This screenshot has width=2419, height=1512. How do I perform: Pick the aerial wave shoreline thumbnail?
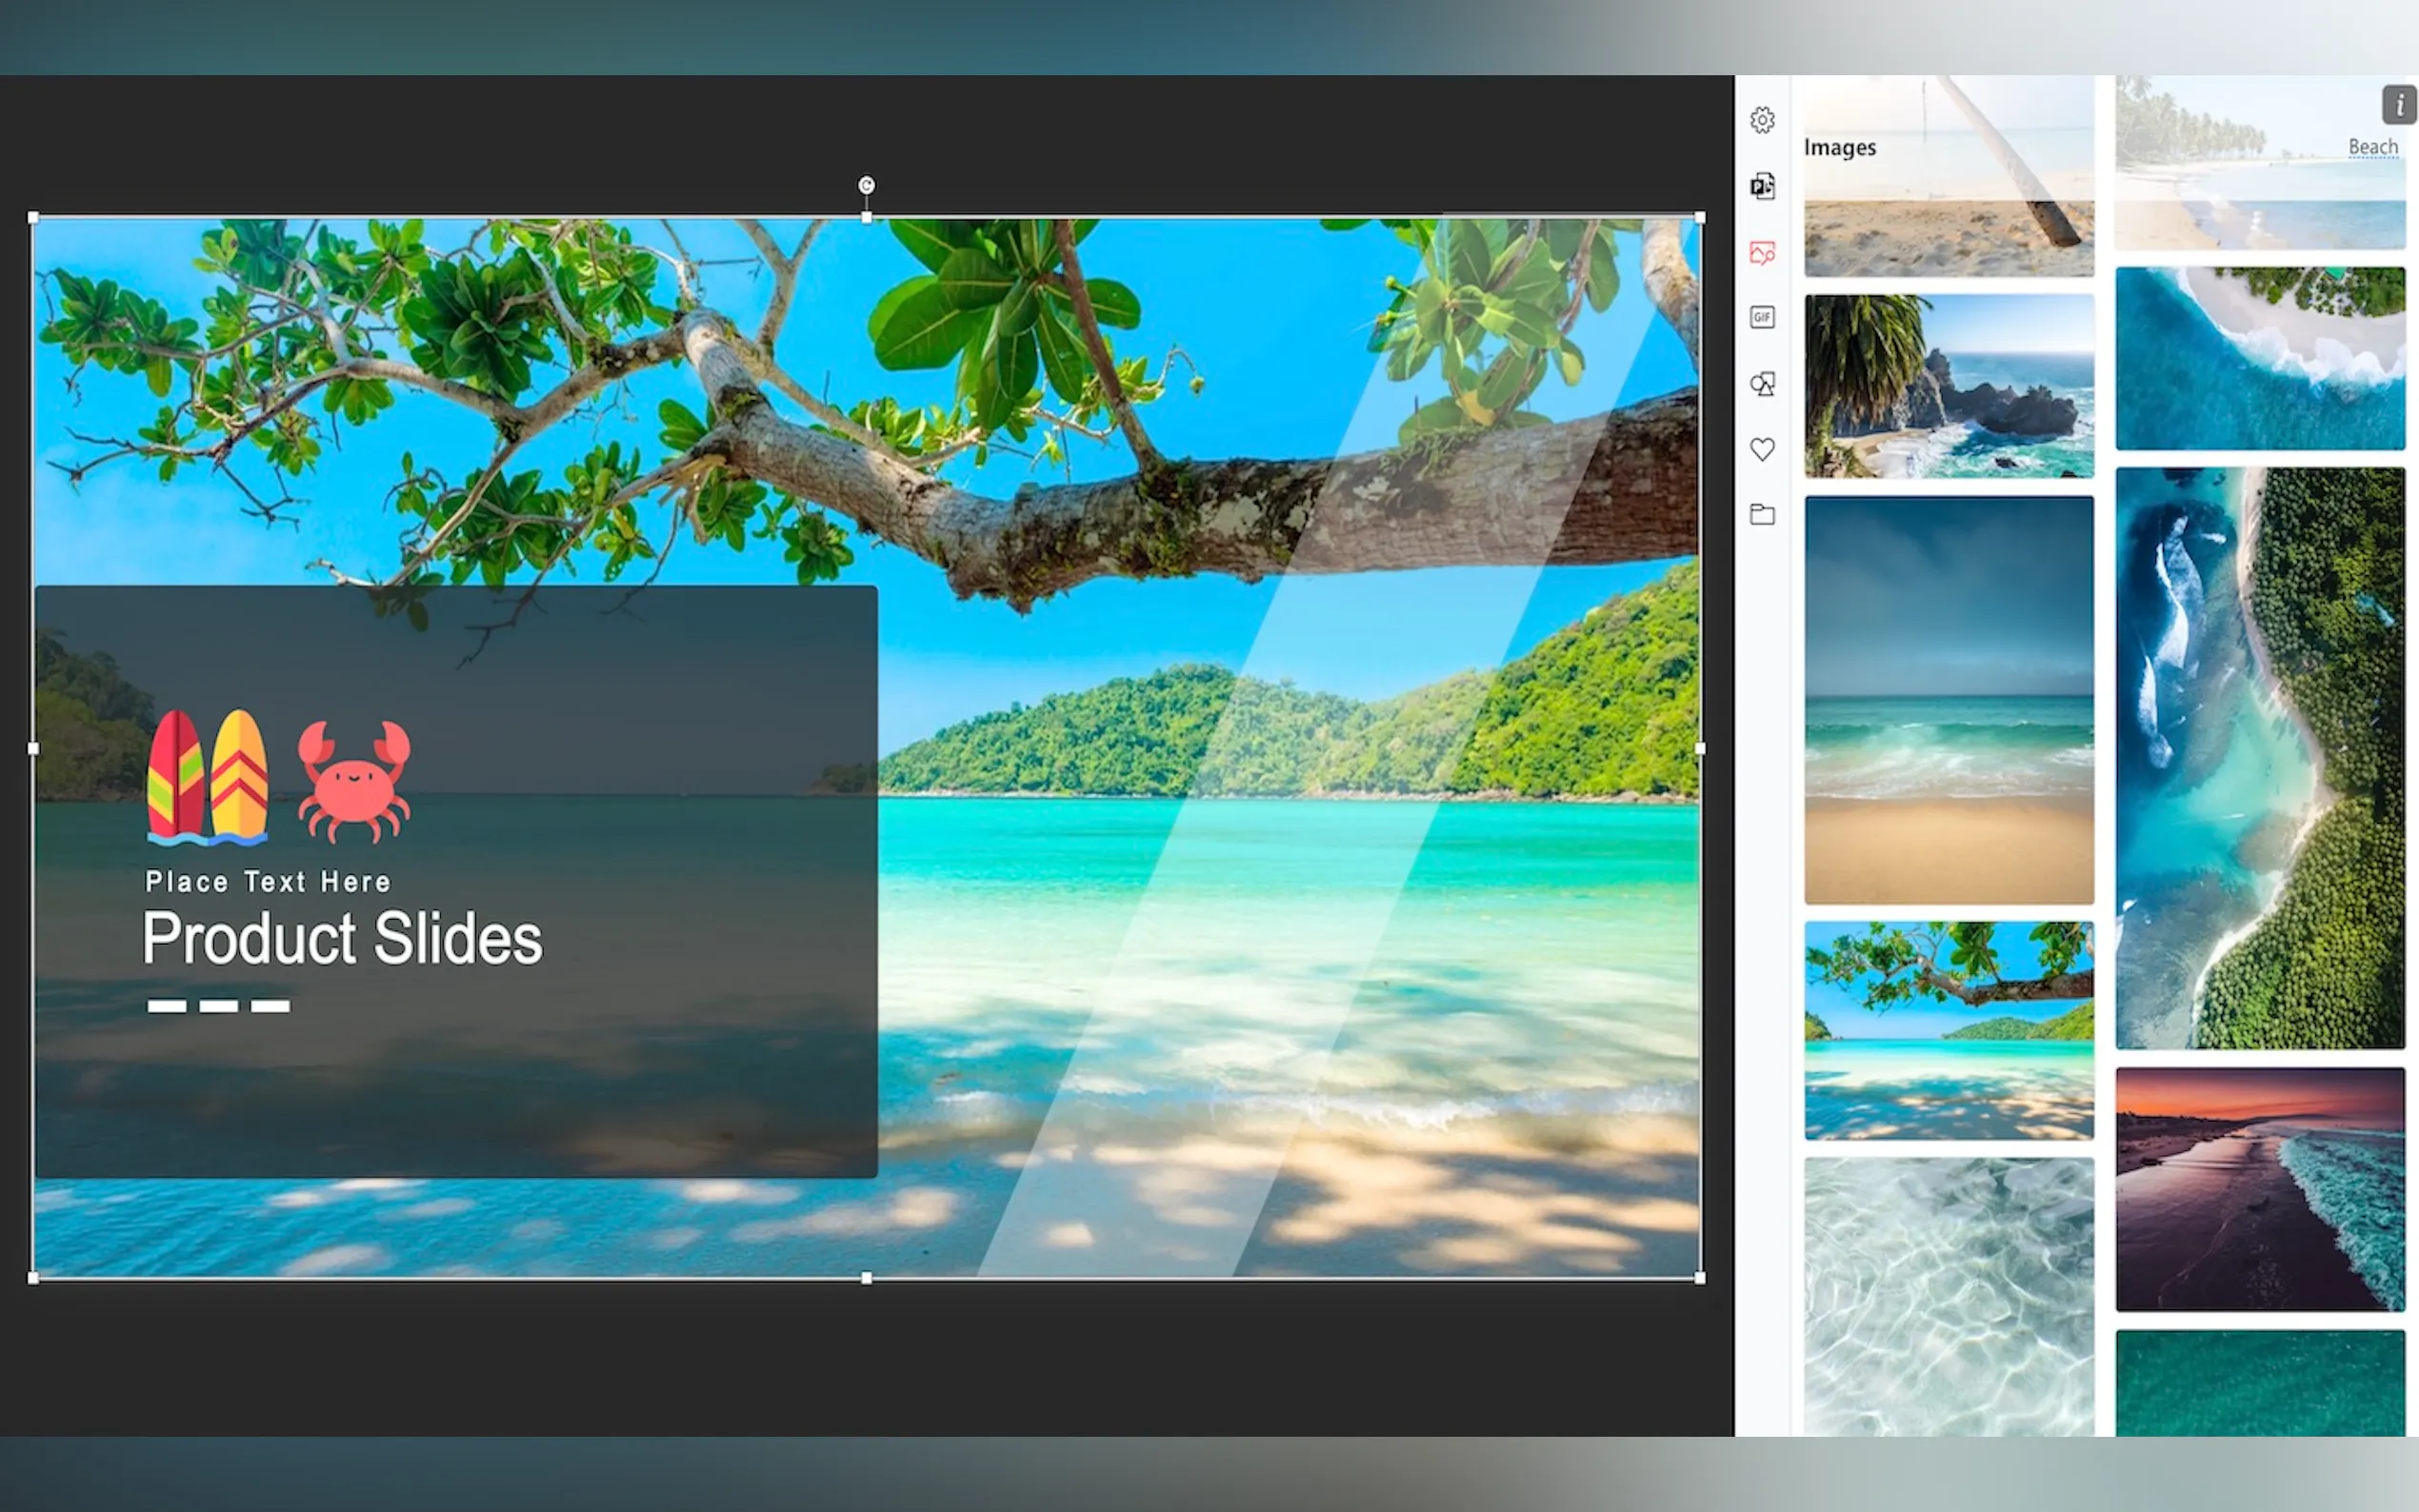2259,358
